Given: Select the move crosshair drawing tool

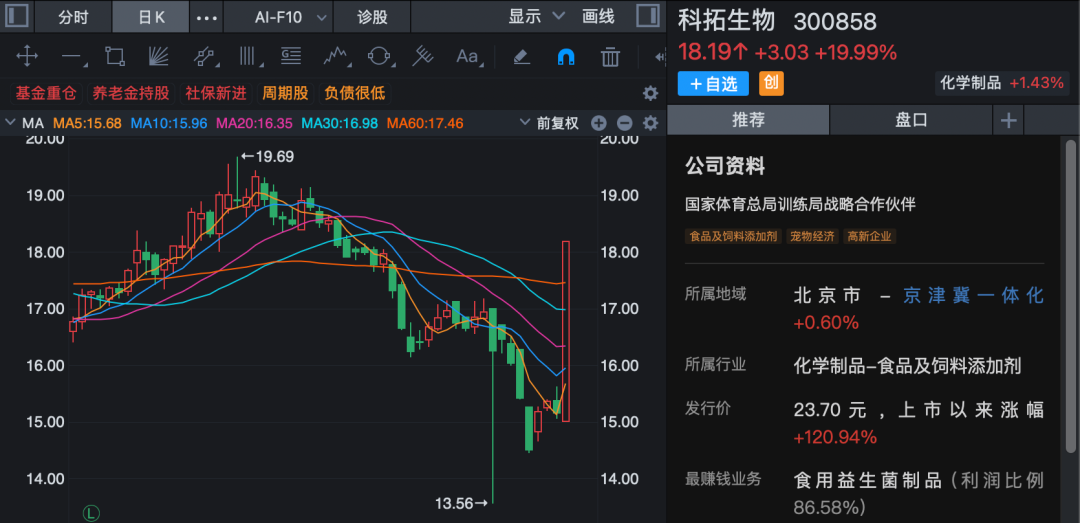Looking at the screenshot, I should [27, 56].
